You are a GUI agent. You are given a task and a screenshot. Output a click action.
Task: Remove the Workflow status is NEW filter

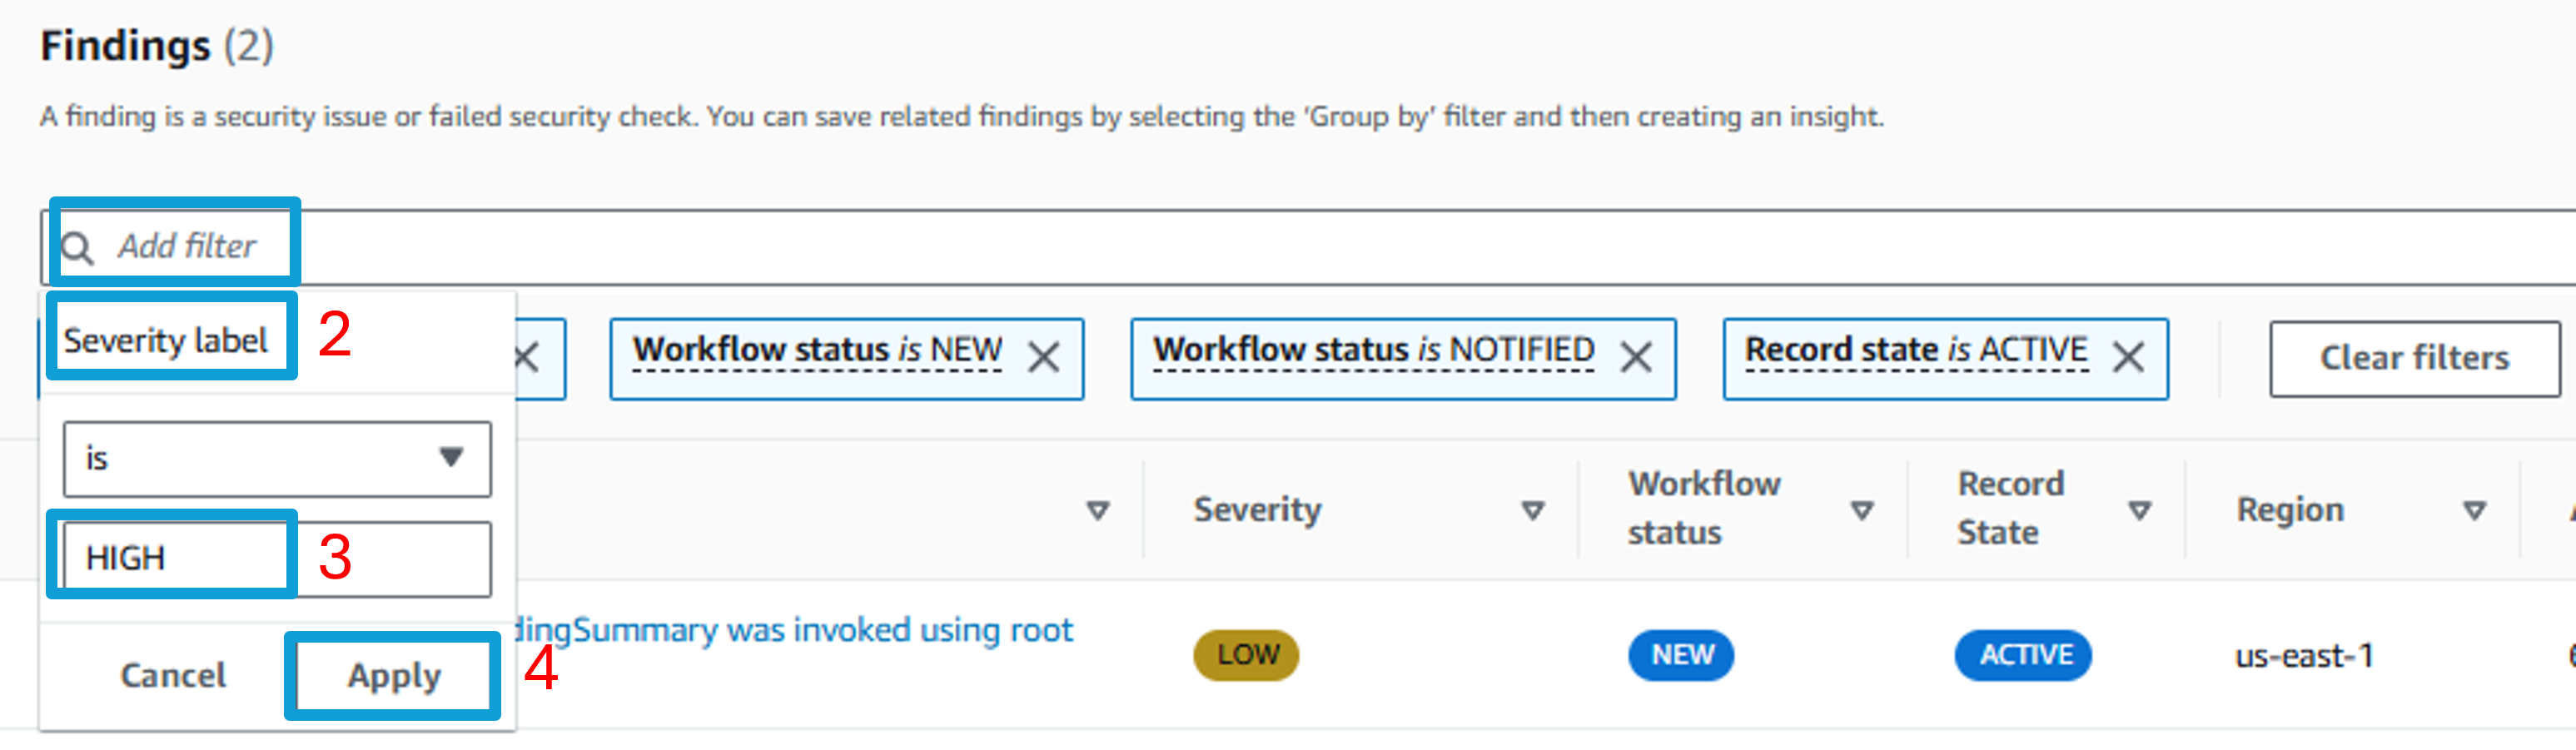click(x=1043, y=357)
